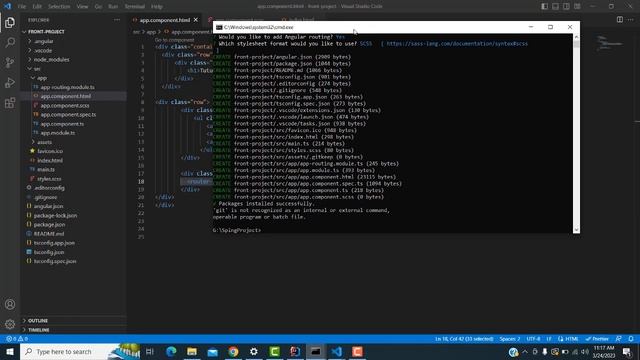Open Prettier status bar item
Viewport: 640px width, 360px height.
point(597,339)
